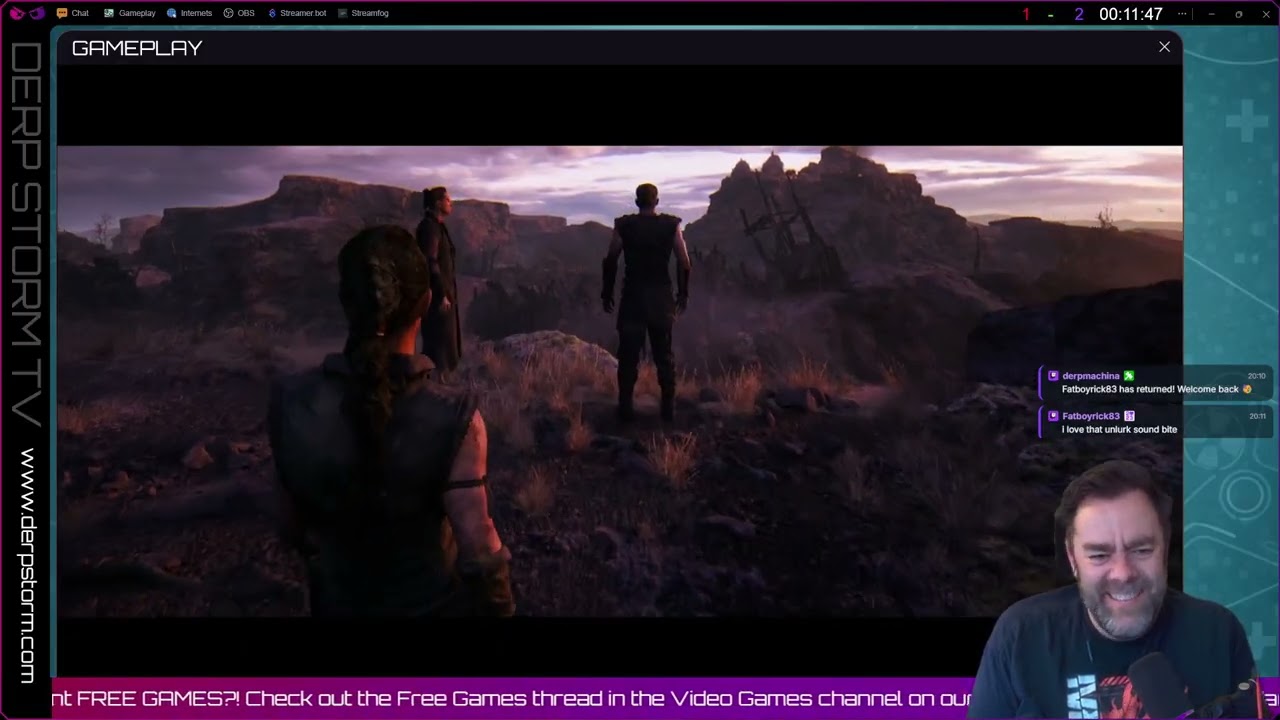Screen dimensions: 1280x720
Task: Click the purple eye logo icon
Action: [x=37, y=13]
